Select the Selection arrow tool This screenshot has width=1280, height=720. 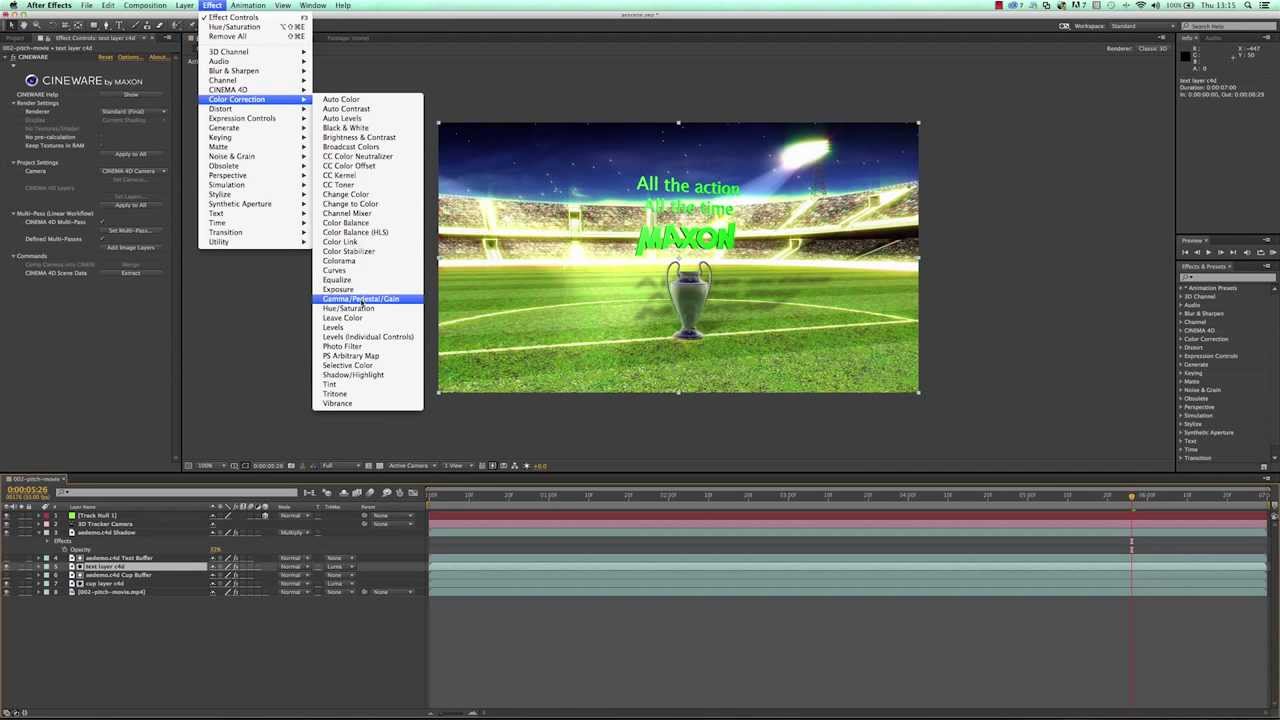(x=12, y=25)
